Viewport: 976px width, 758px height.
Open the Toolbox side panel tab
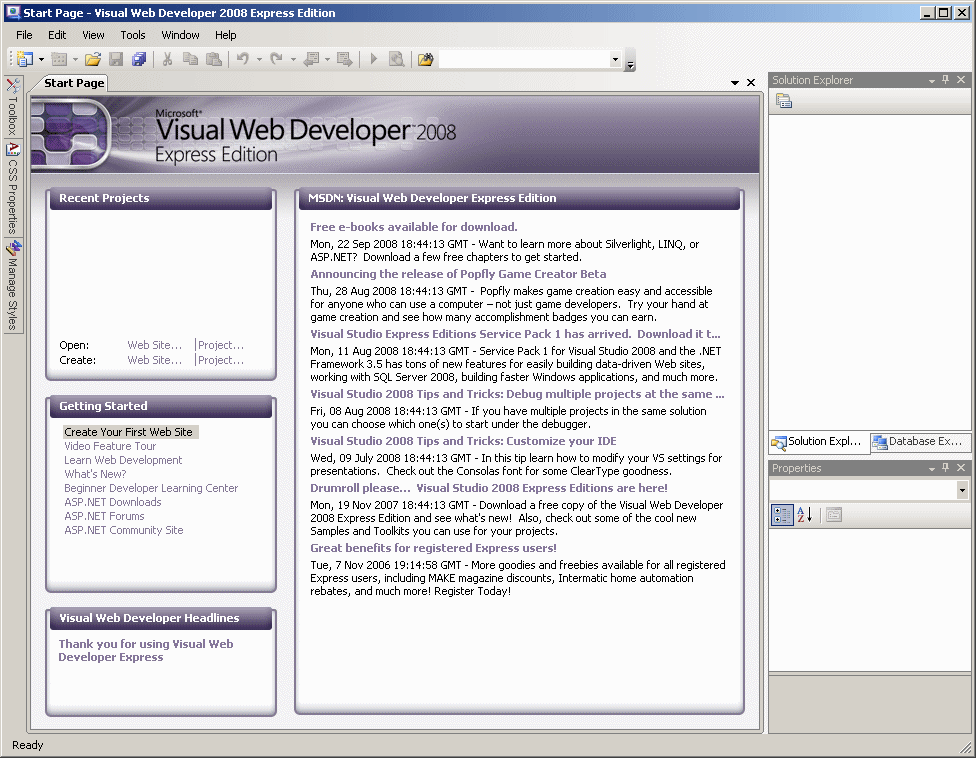[12, 106]
